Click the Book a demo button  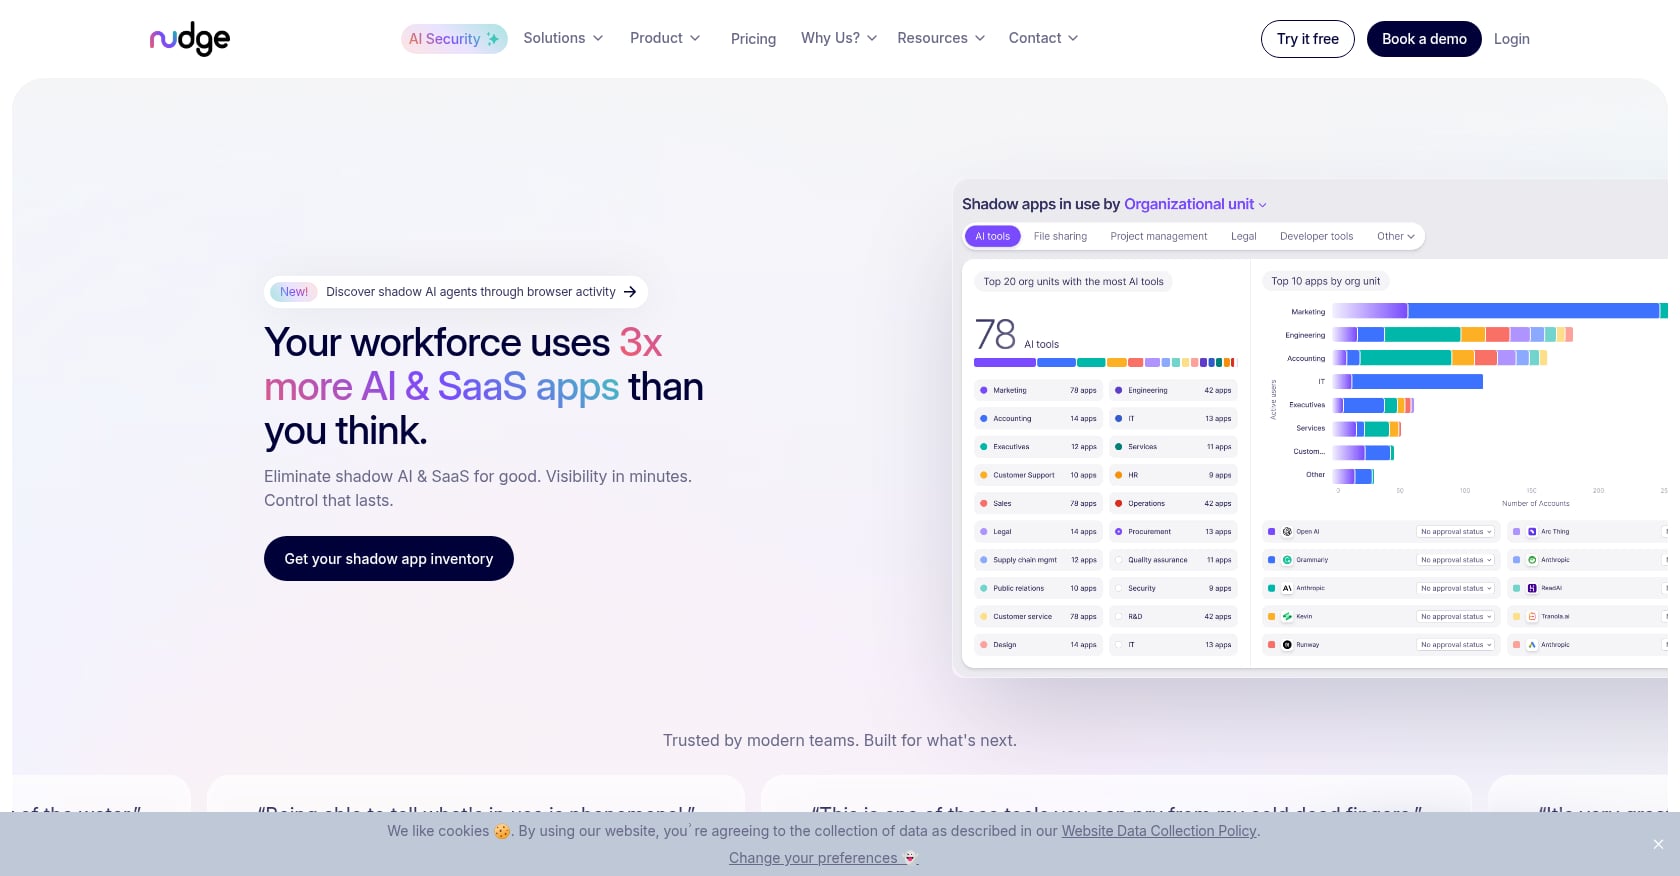point(1424,39)
